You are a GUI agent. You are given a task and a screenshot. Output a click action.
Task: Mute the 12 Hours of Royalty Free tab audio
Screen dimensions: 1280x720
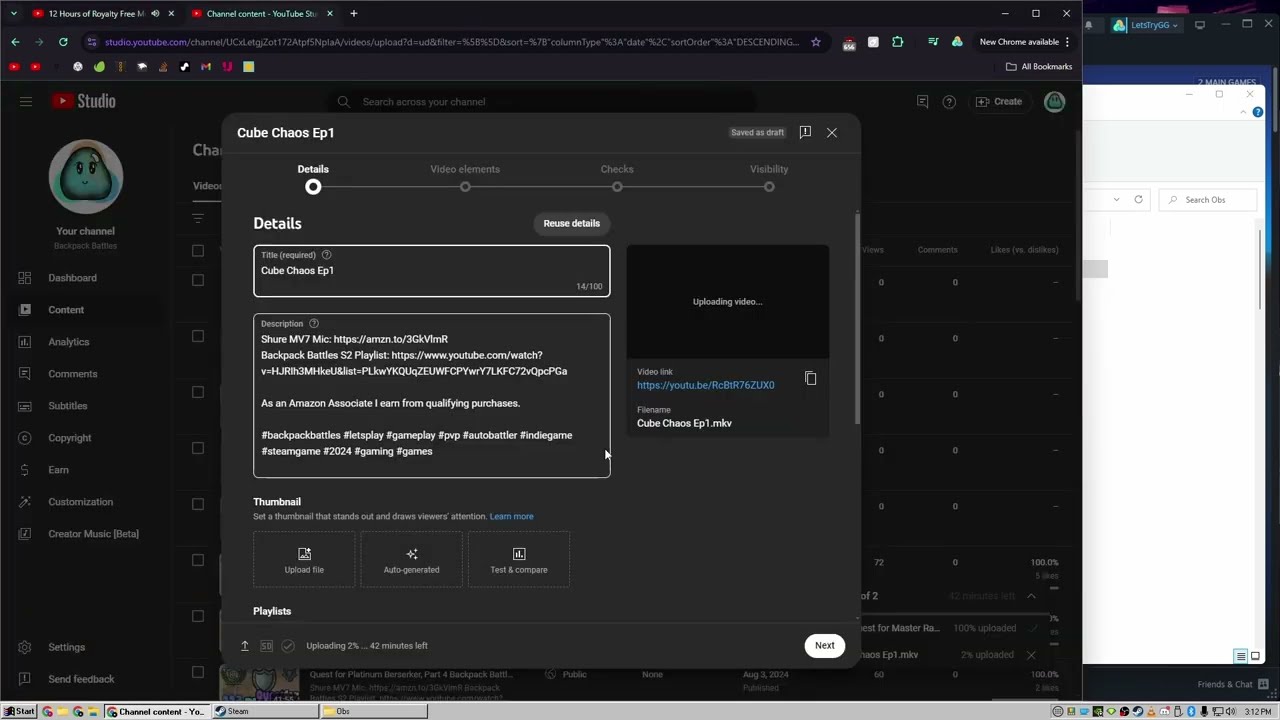tap(155, 14)
